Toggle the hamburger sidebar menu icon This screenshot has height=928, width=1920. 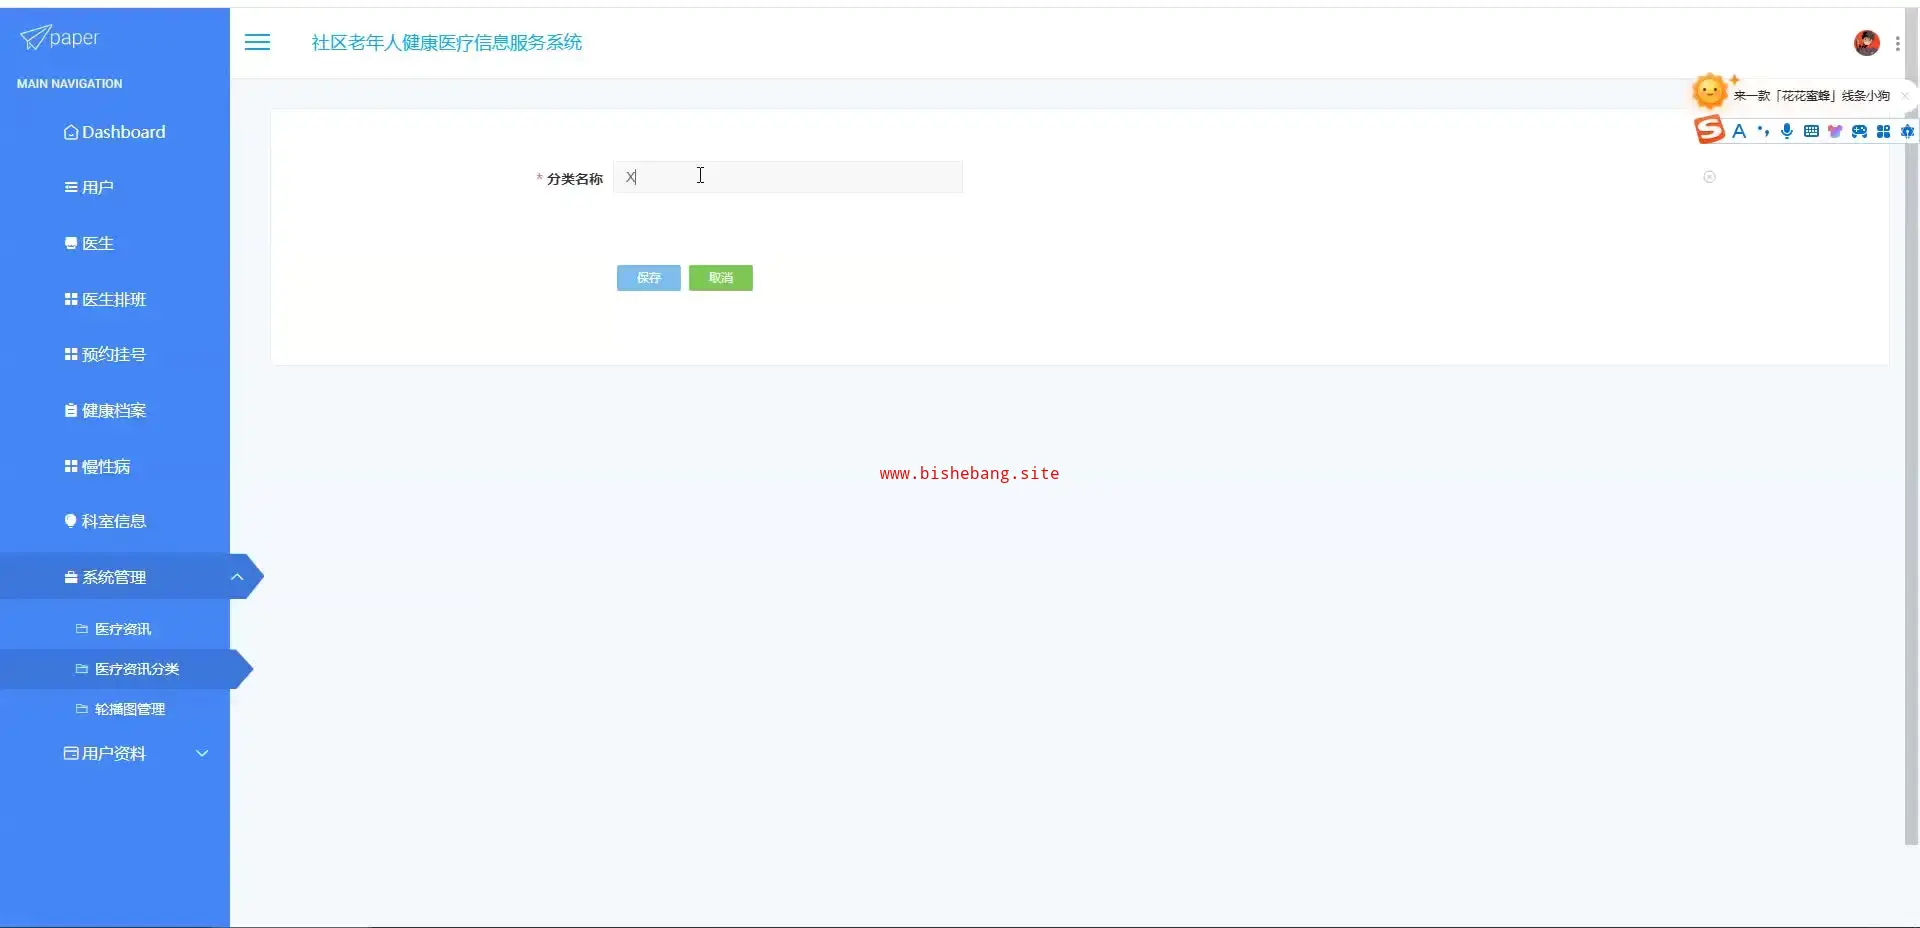tap(257, 42)
